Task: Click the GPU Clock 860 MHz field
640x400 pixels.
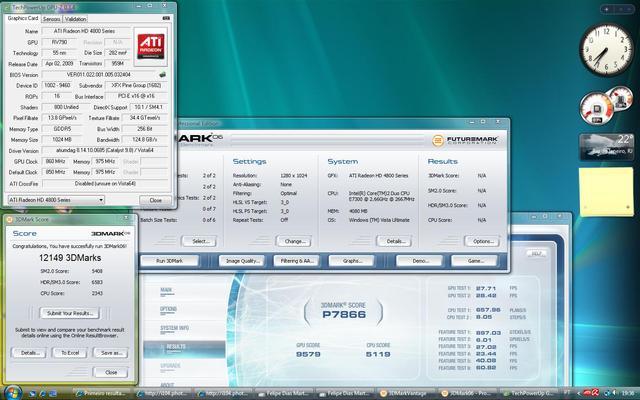Action: (x=57, y=162)
